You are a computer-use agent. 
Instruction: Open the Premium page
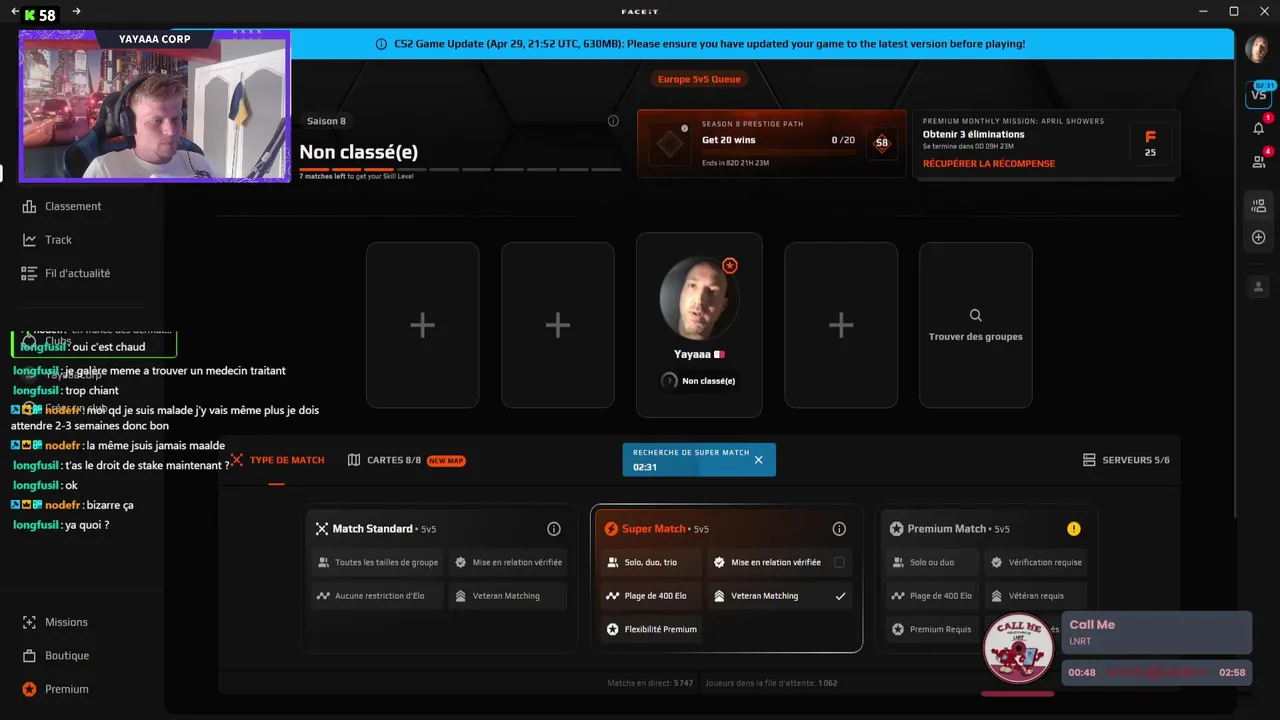point(55,689)
